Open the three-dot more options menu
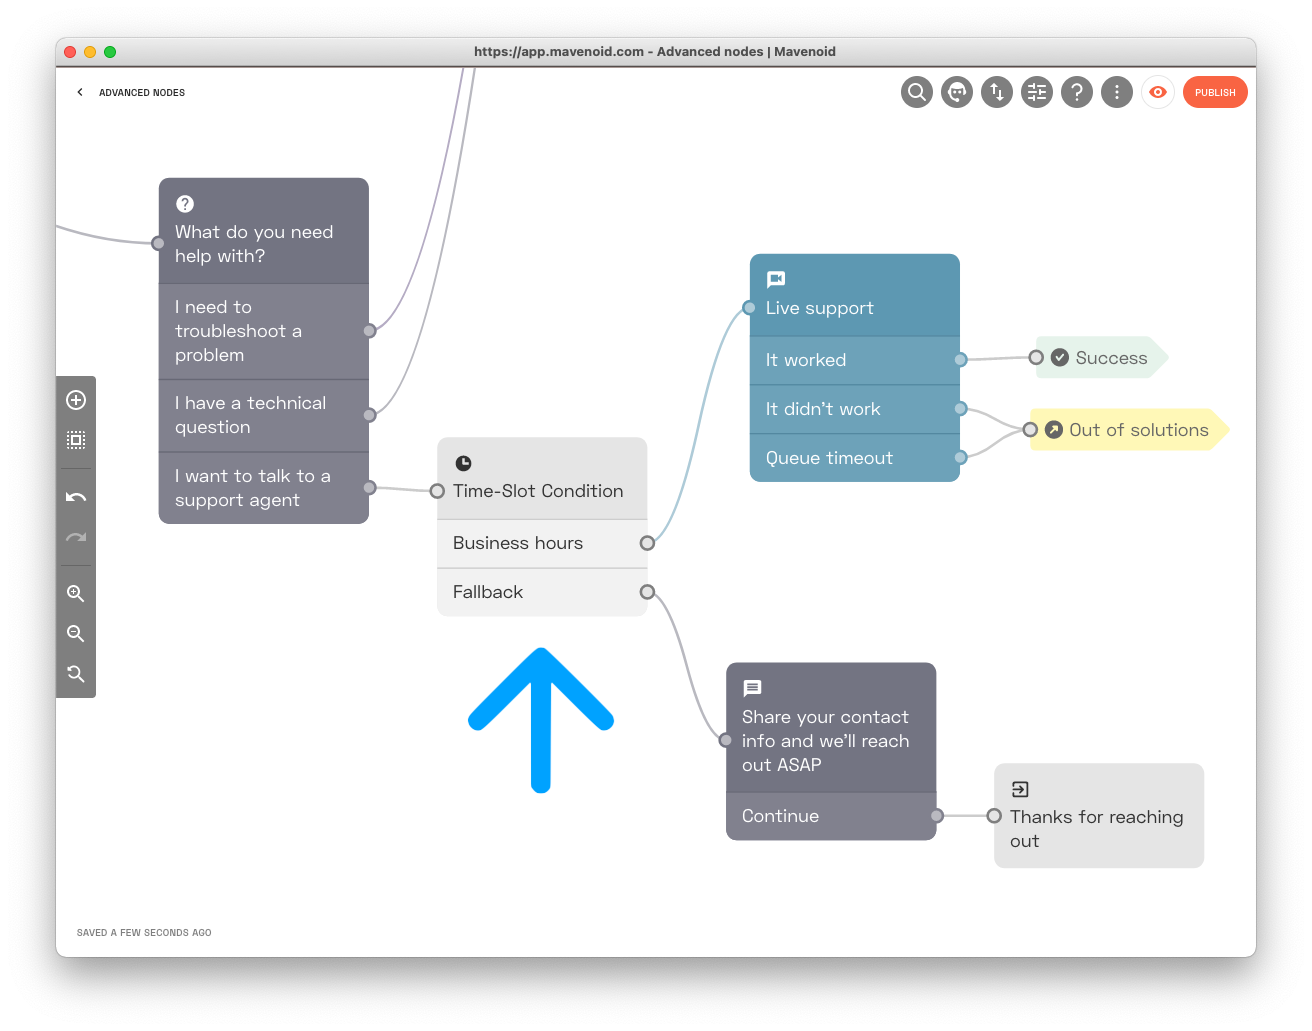The height and width of the screenshot is (1031, 1312). point(1117,93)
